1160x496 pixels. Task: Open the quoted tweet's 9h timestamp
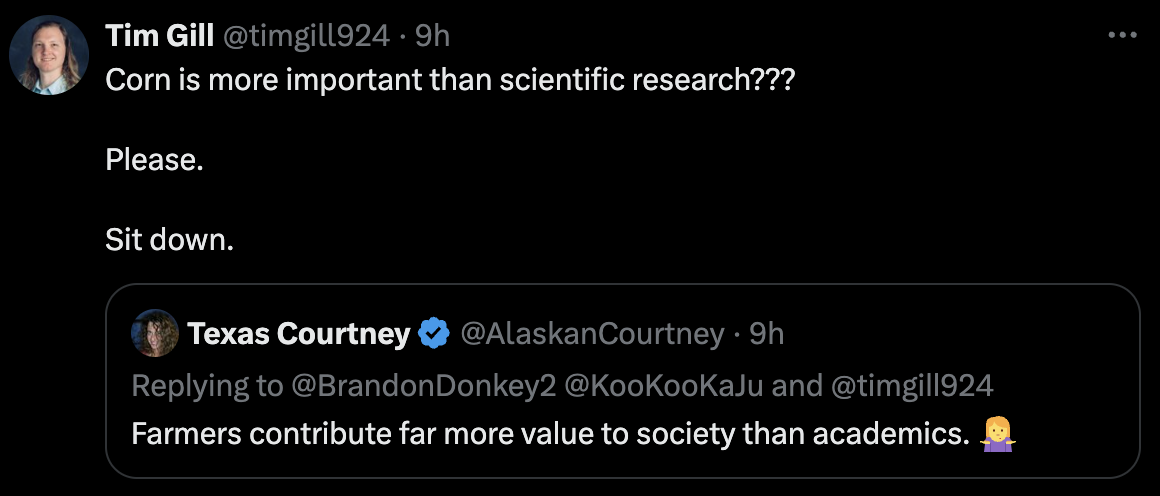tap(766, 334)
